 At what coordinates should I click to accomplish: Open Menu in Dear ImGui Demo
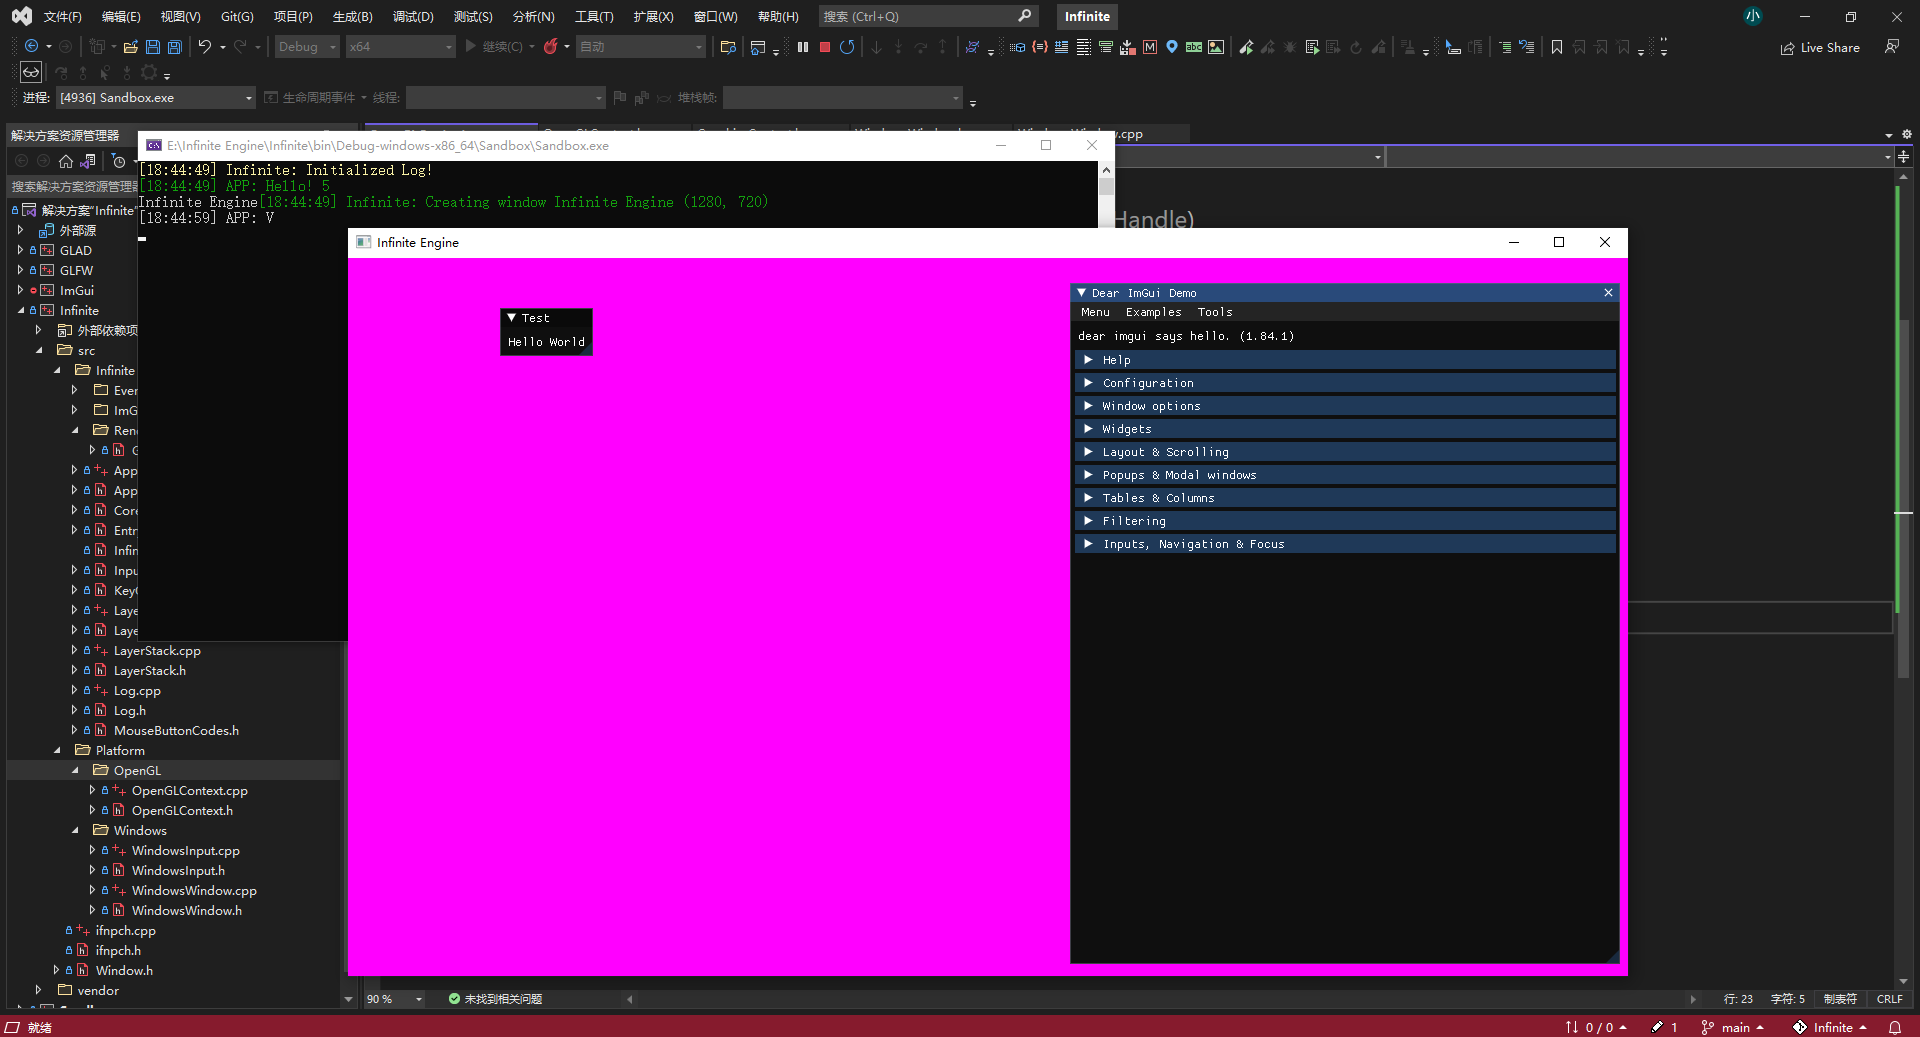[x=1095, y=312]
